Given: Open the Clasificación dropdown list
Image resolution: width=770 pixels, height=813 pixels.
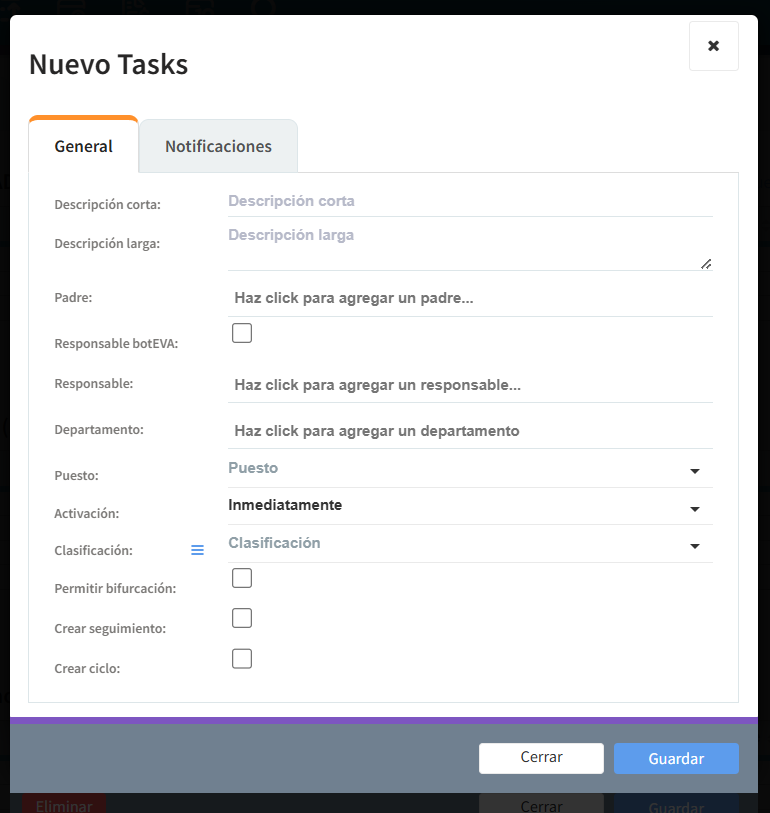Looking at the screenshot, I should (470, 544).
